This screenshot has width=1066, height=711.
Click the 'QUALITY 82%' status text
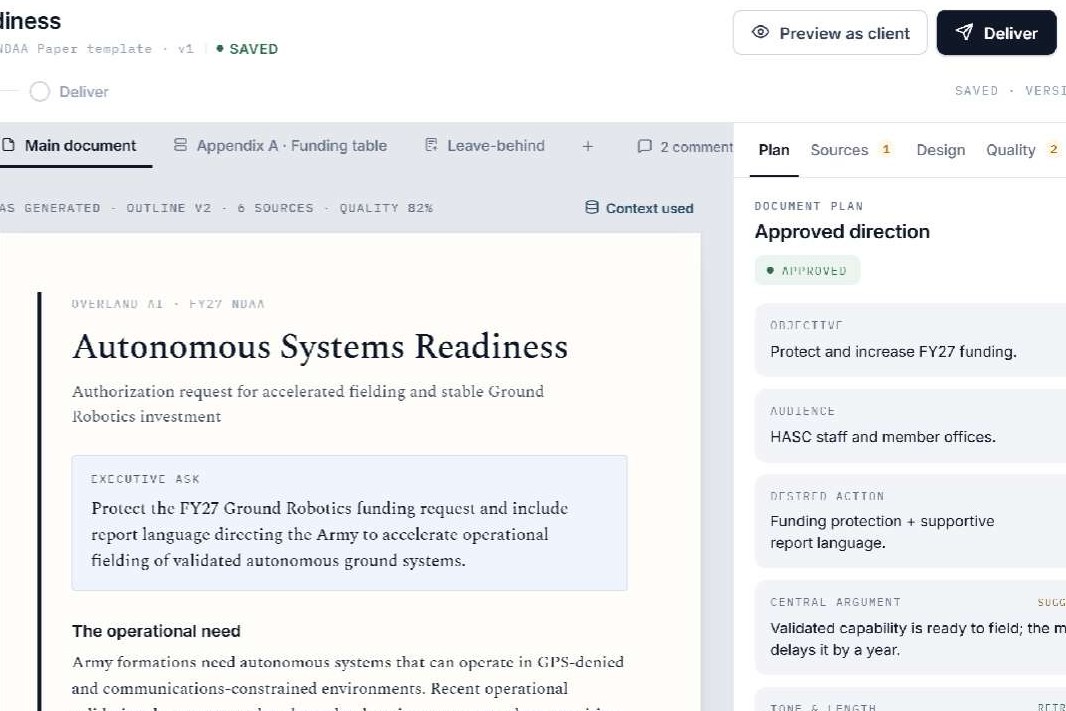(386, 208)
